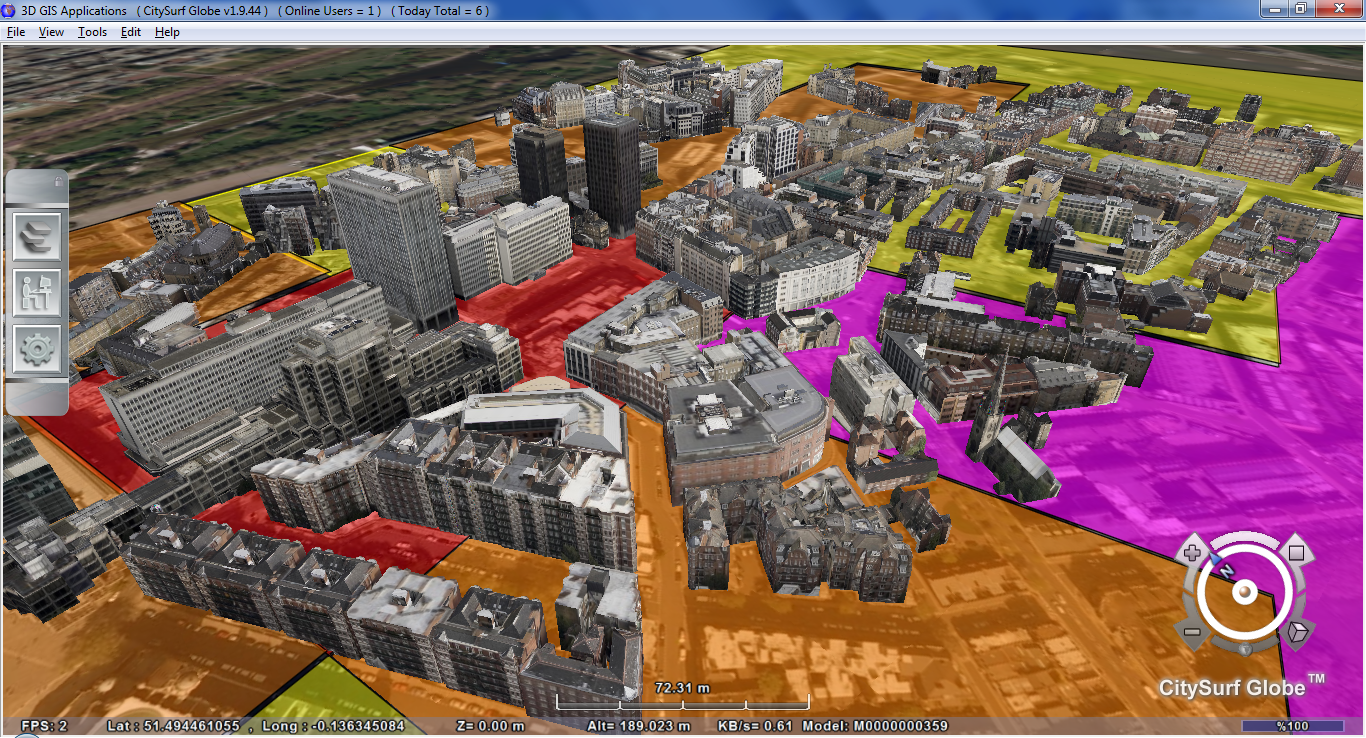The width and height of the screenshot is (1366, 738).
Task: Toggle the lock icon on the sidebar
Action: point(60,182)
